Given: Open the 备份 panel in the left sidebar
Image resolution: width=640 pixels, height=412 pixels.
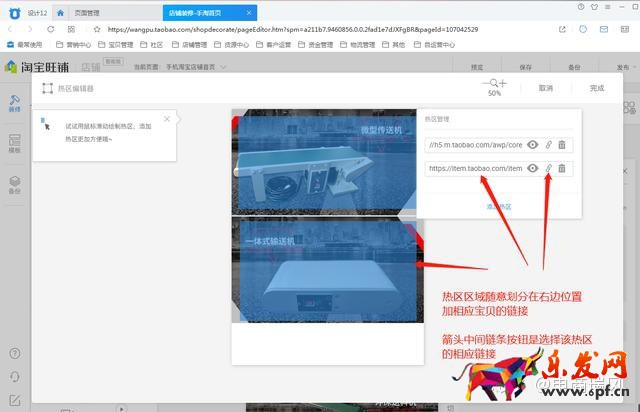Looking at the screenshot, I should 14,184.
